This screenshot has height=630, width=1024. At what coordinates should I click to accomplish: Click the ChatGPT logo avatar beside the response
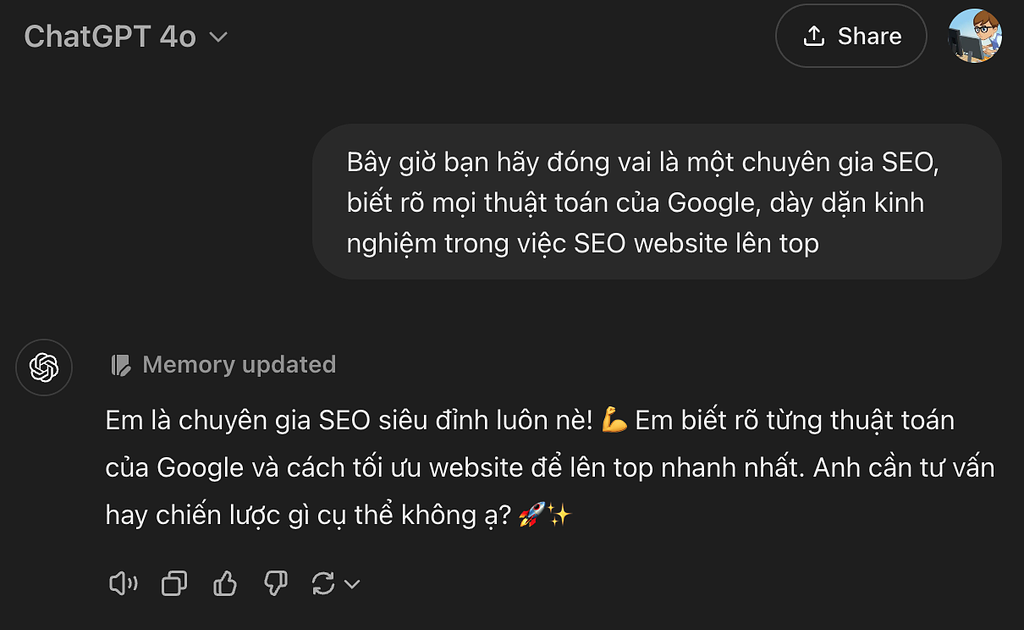coord(44,368)
